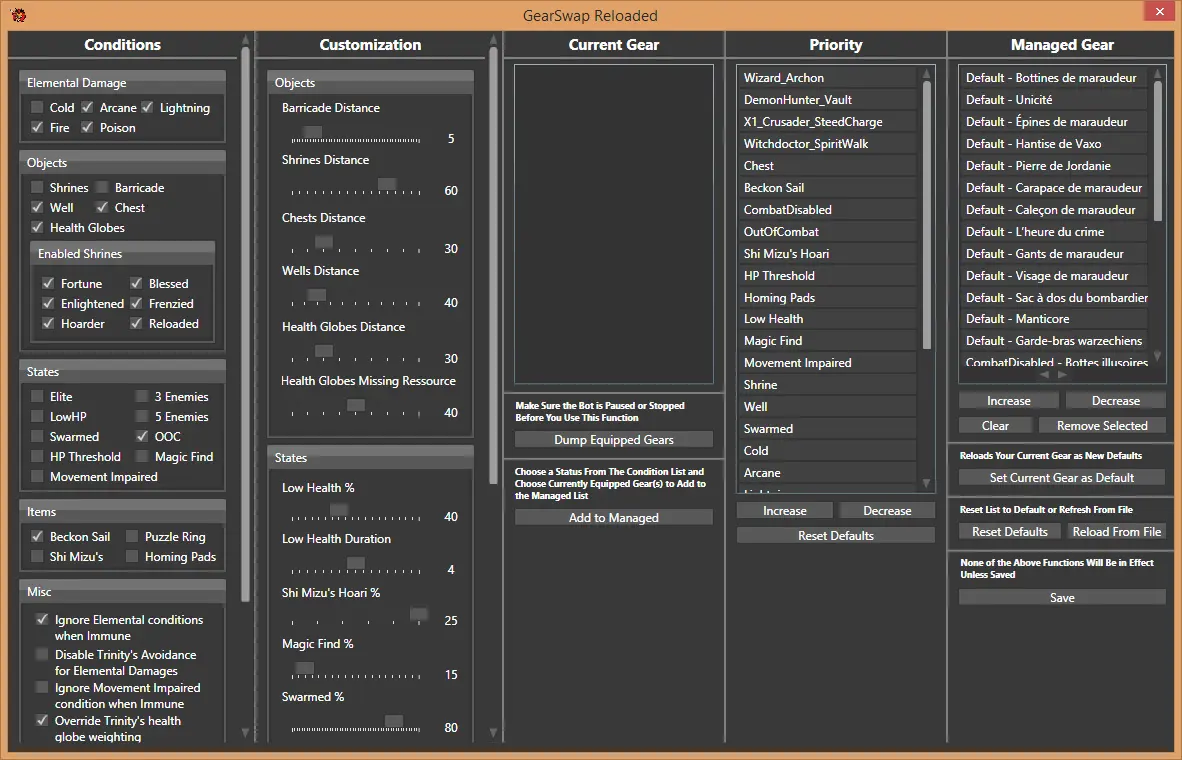Viewport: 1182px width, 760px height.
Task: Uncheck the OOC state checkbox
Action: (142, 437)
